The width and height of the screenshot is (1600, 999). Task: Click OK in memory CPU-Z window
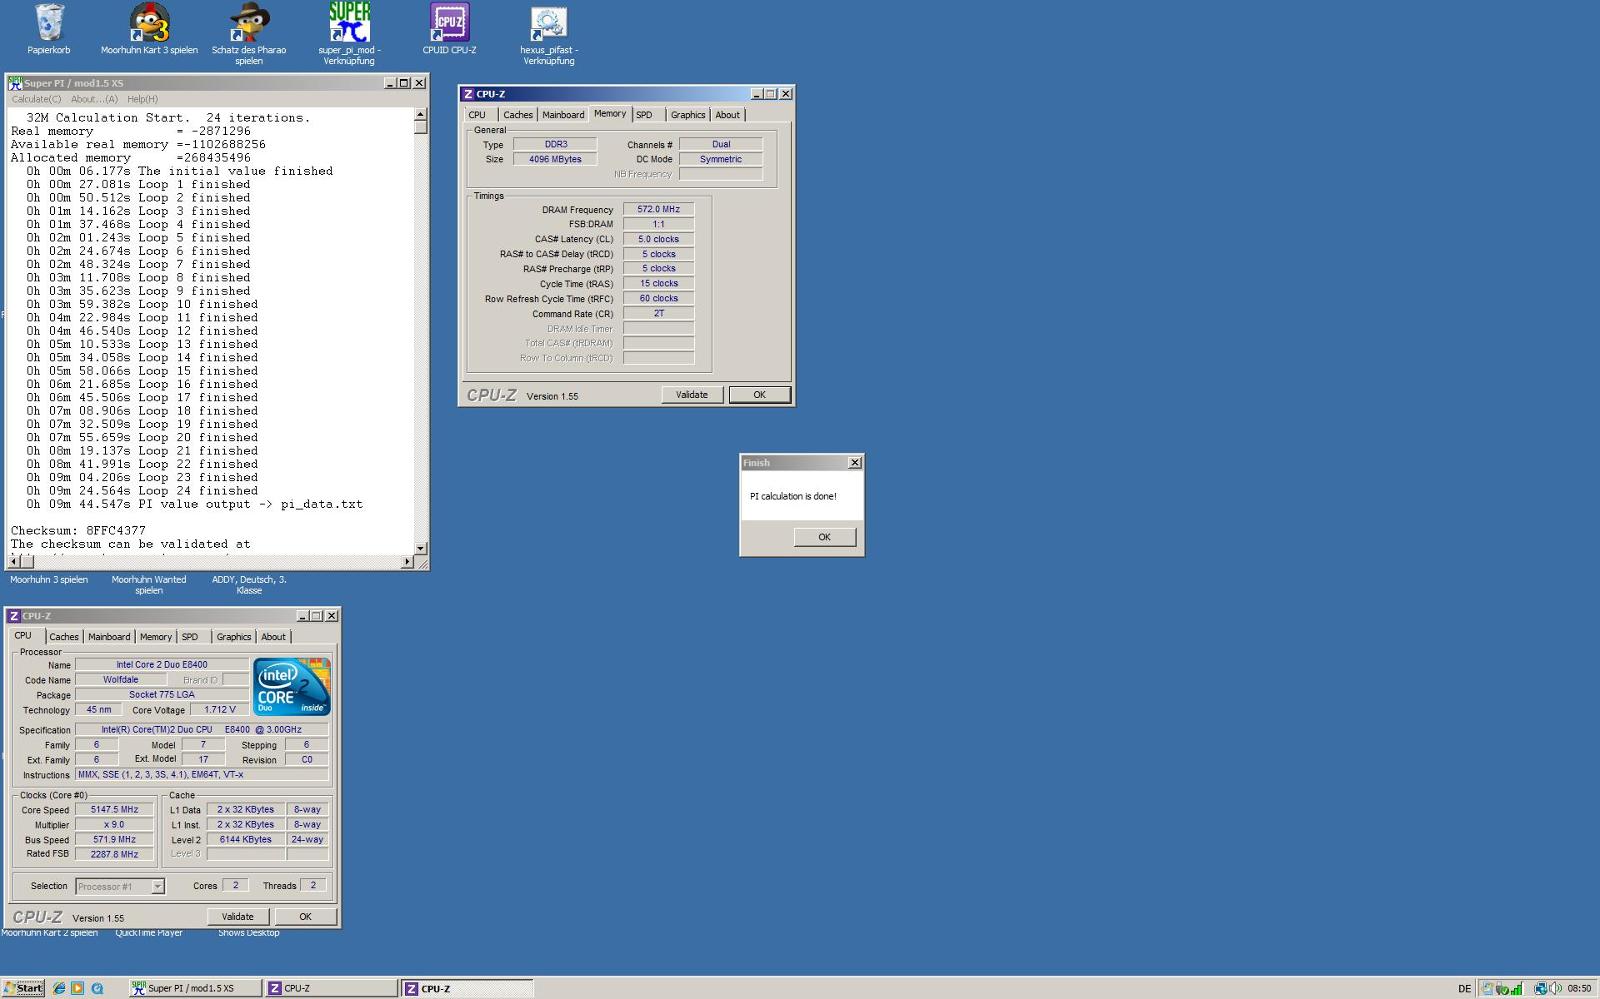pyautogui.click(x=759, y=395)
